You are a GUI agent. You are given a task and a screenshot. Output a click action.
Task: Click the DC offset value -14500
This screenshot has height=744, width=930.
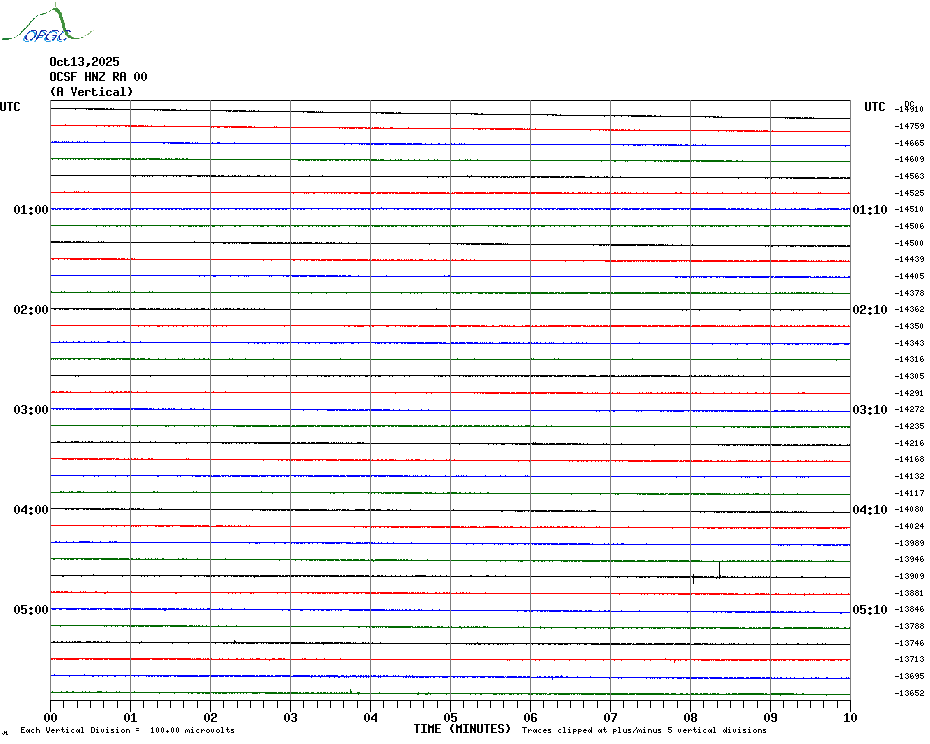coord(909,243)
